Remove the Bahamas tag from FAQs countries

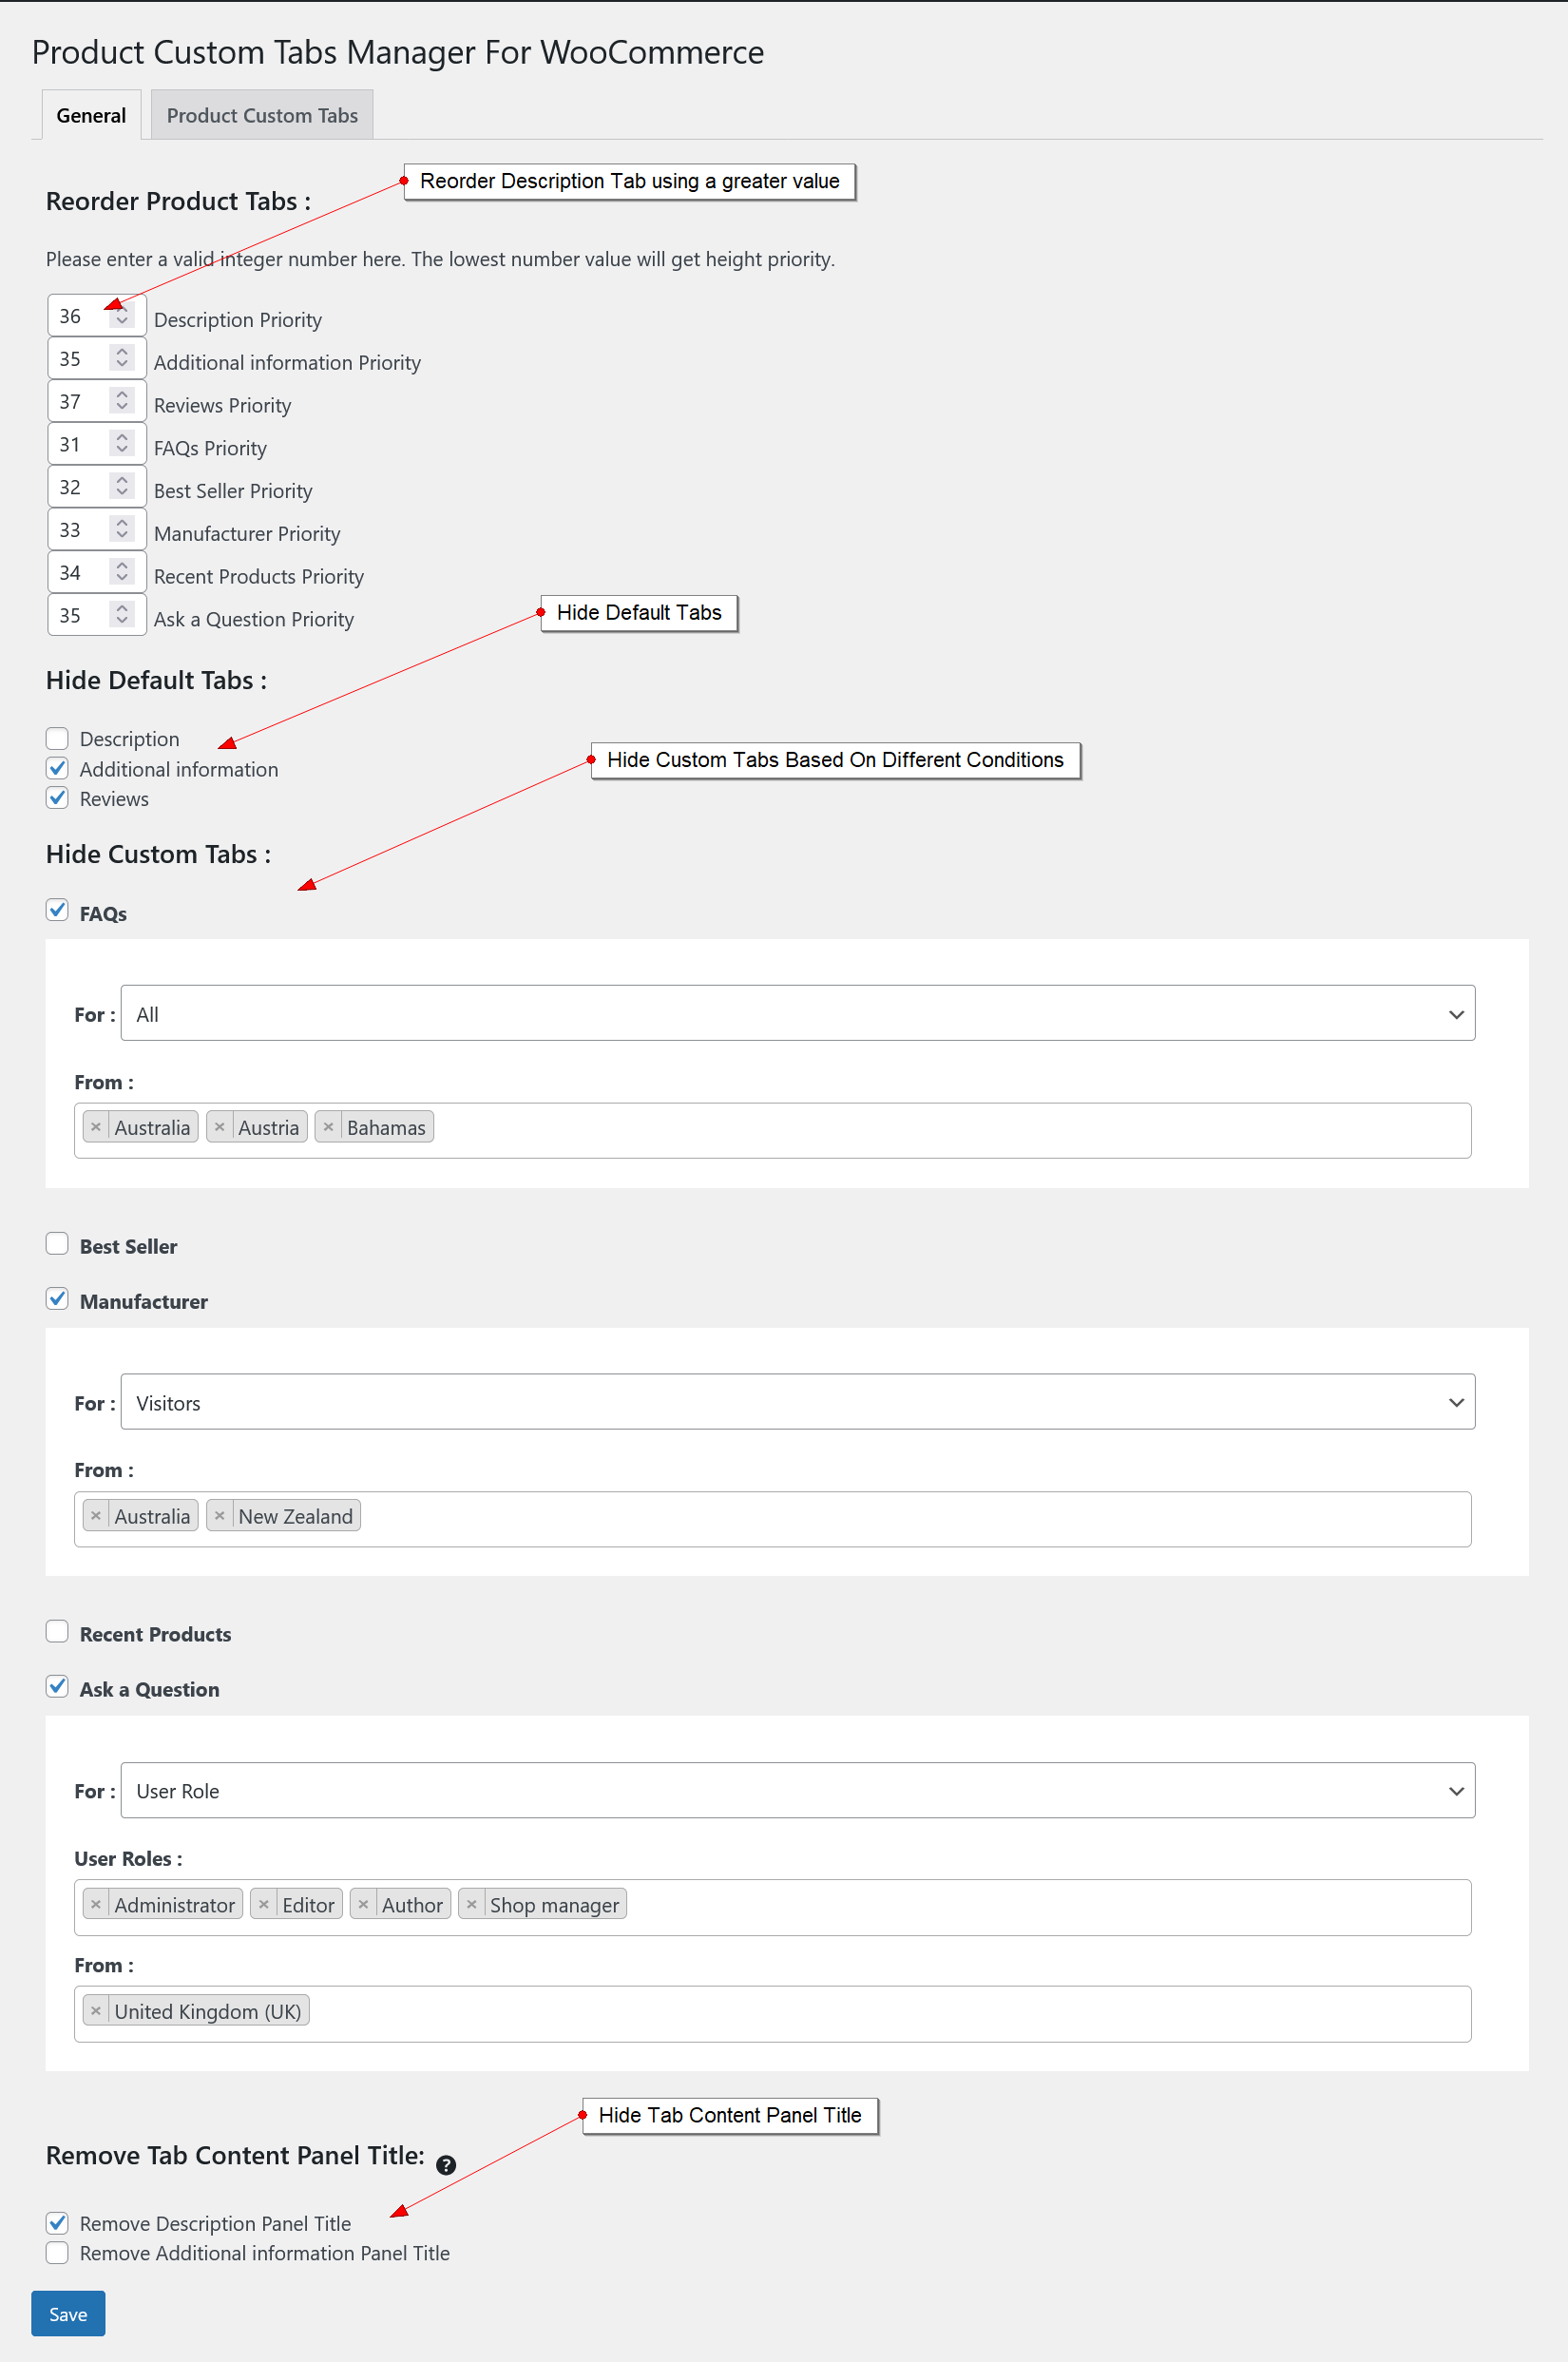pyautogui.click(x=328, y=1127)
